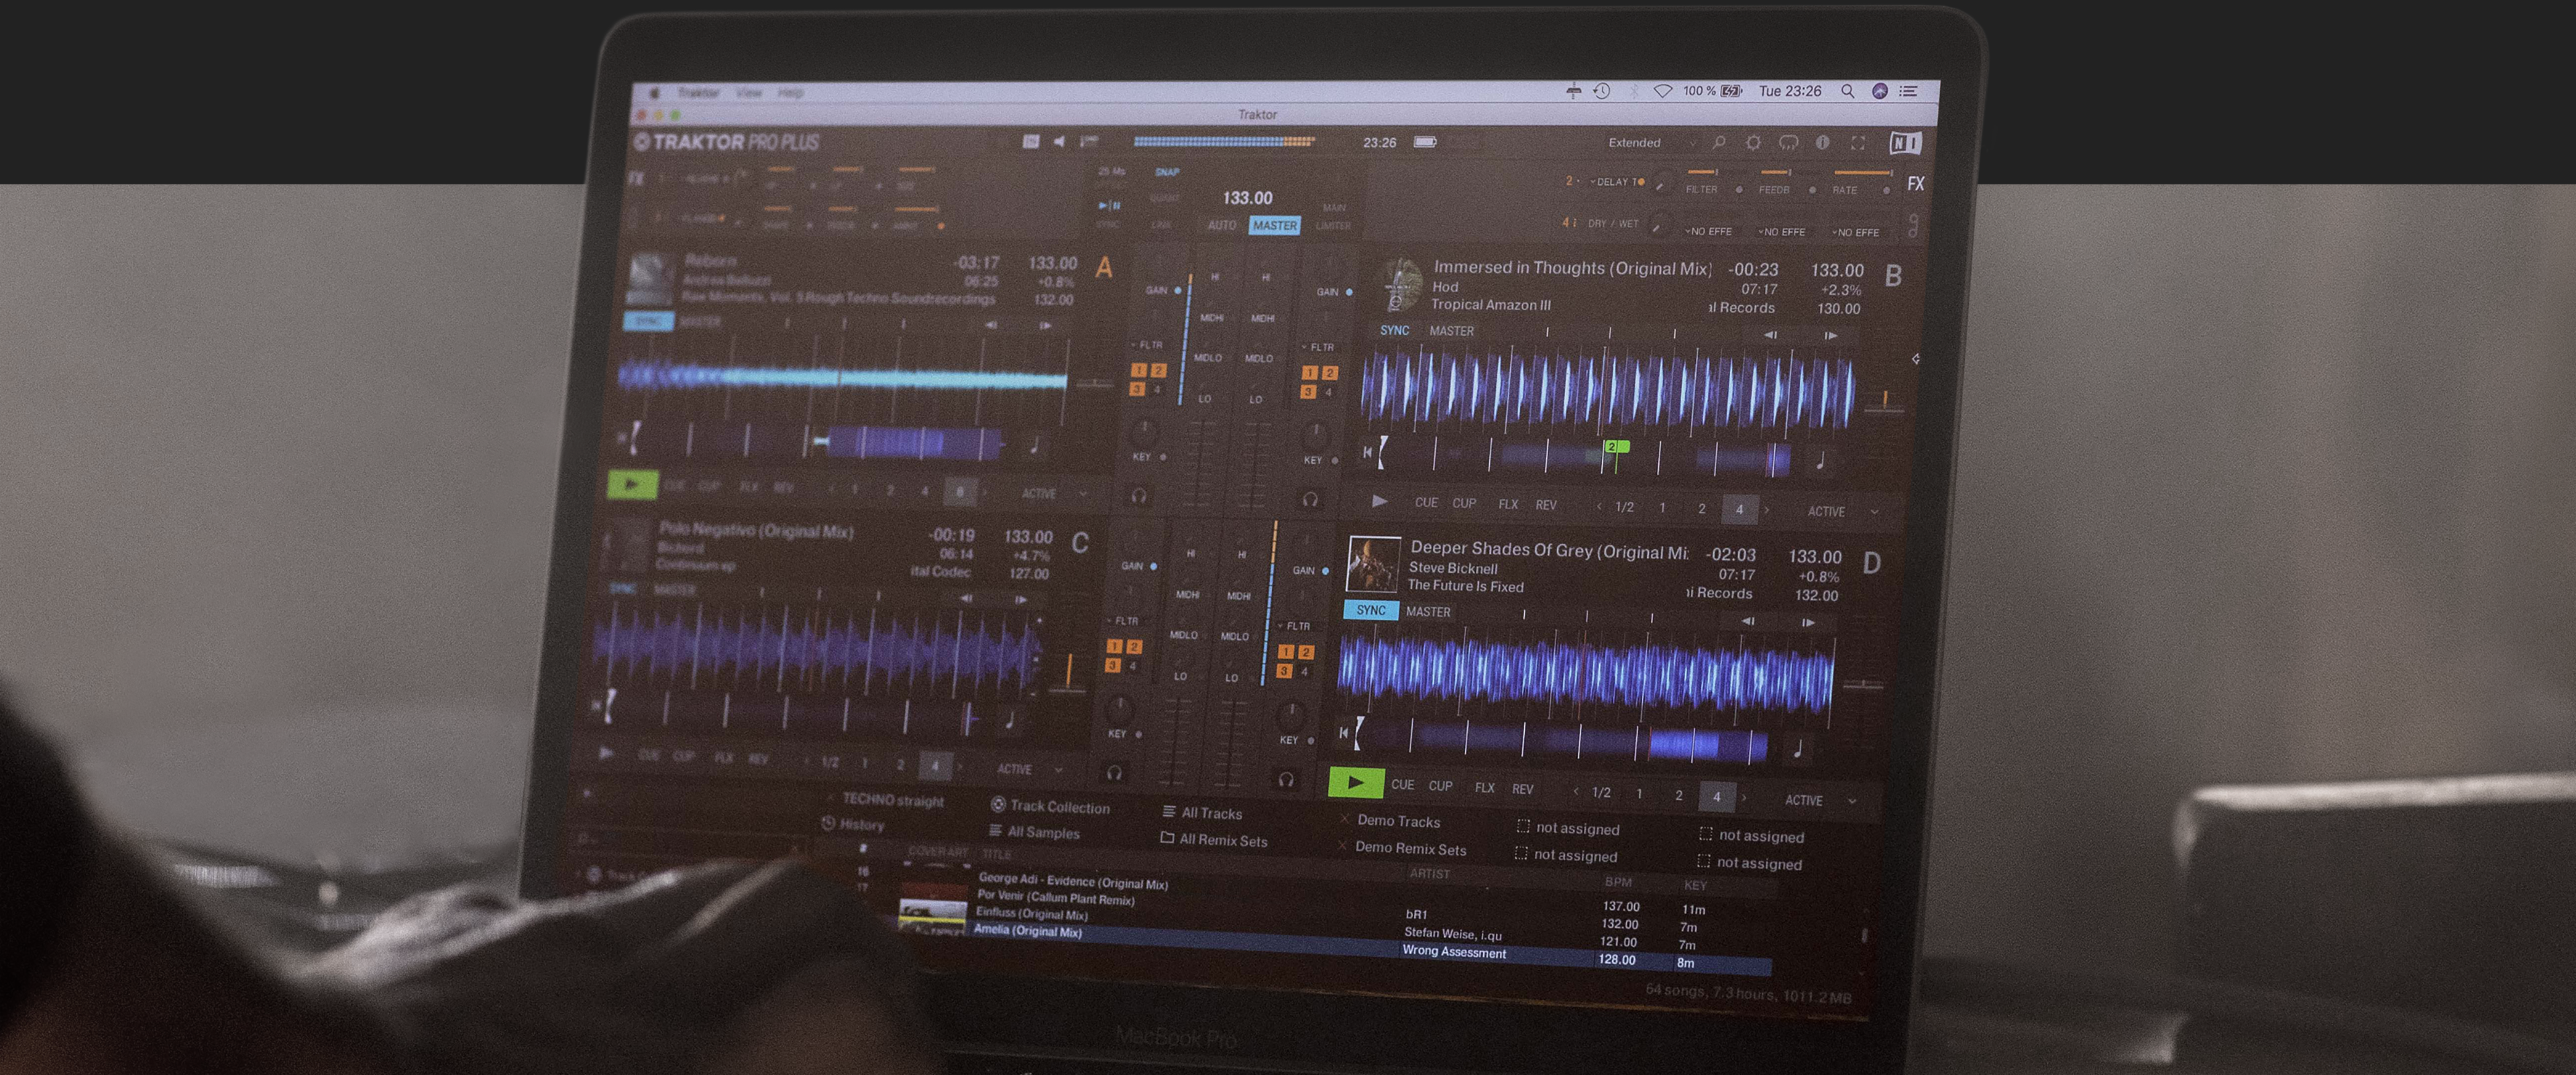Open the Traktor menu in menu bar
The width and height of the screenshot is (2576, 1075).
point(698,93)
